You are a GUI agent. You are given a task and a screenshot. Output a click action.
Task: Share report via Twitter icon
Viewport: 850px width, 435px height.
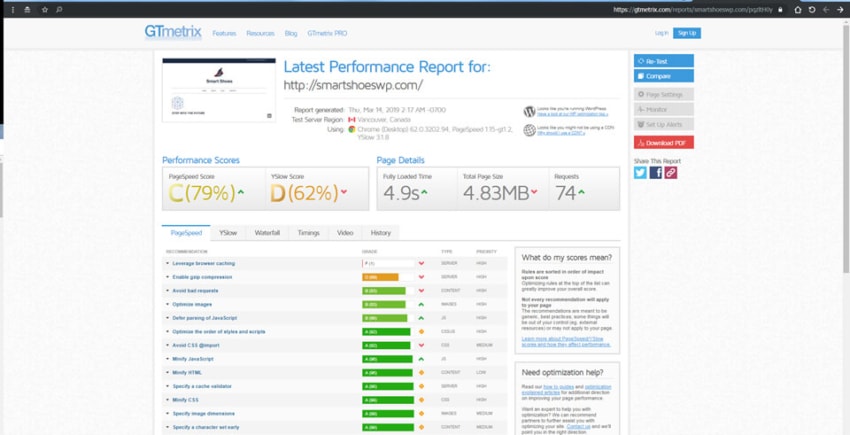[x=640, y=172]
